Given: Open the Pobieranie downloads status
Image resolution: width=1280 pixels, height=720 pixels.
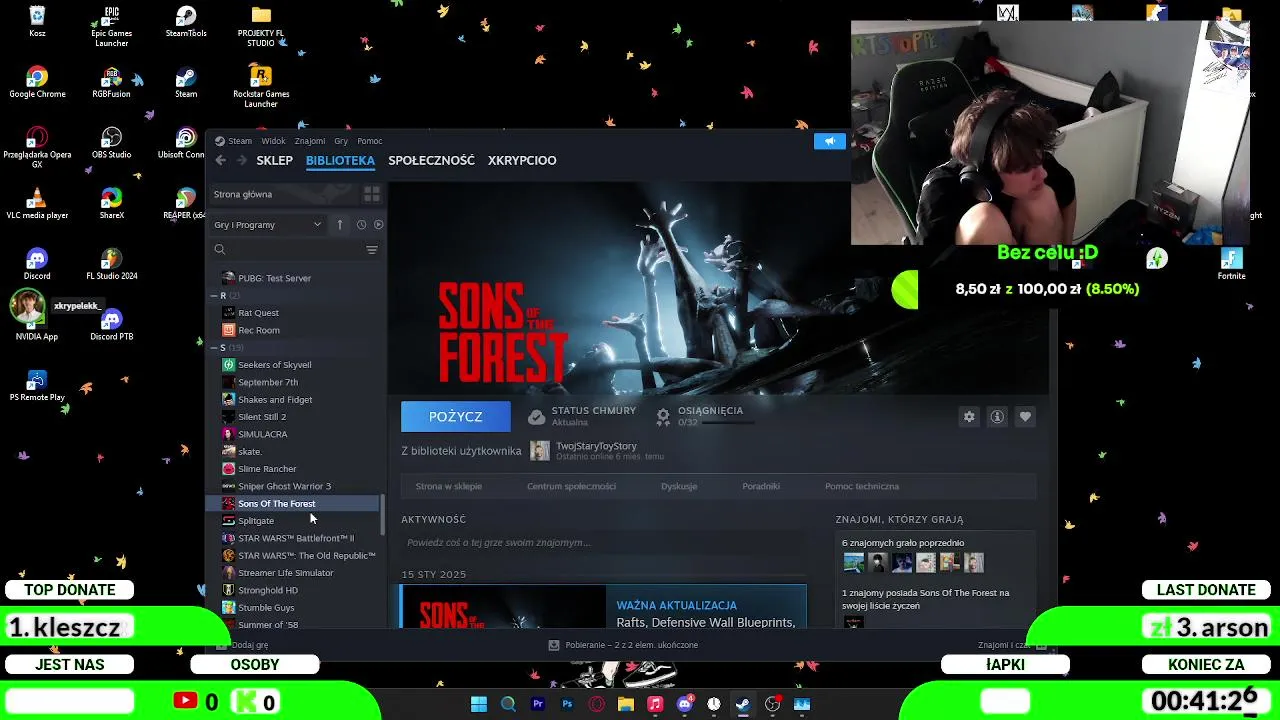Looking at the screenshot, I should click(623, 645).
